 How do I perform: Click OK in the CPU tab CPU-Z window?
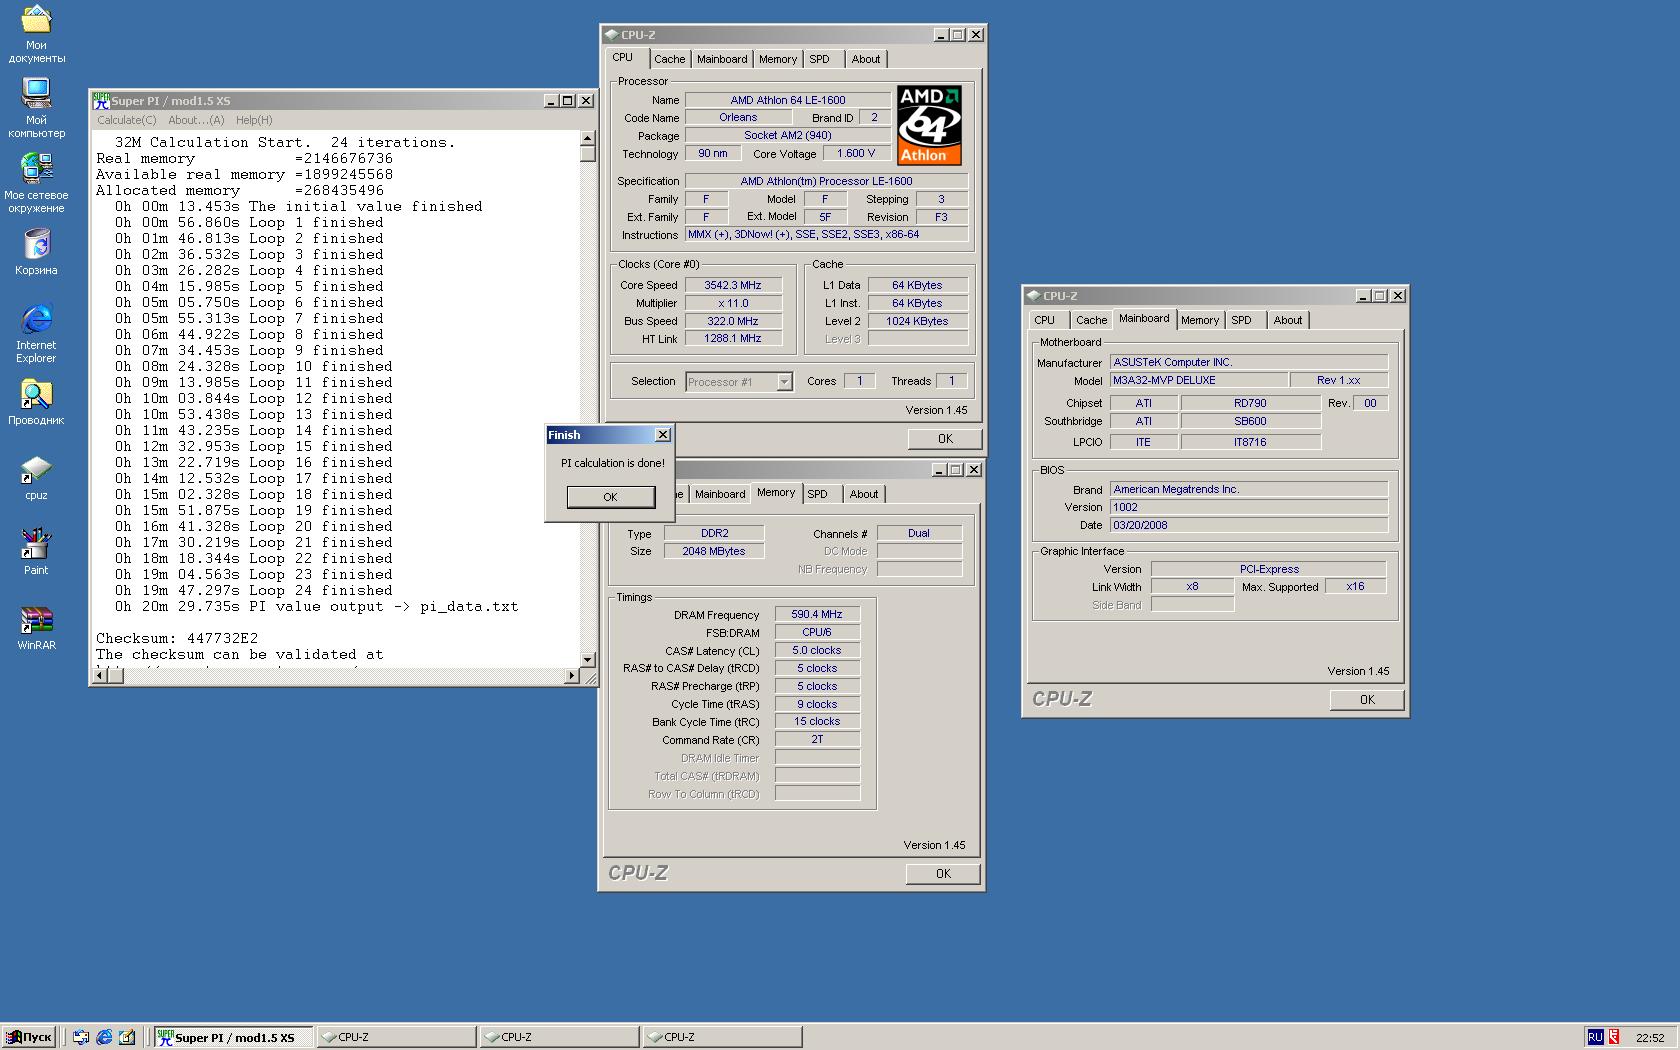coord(945,438)
